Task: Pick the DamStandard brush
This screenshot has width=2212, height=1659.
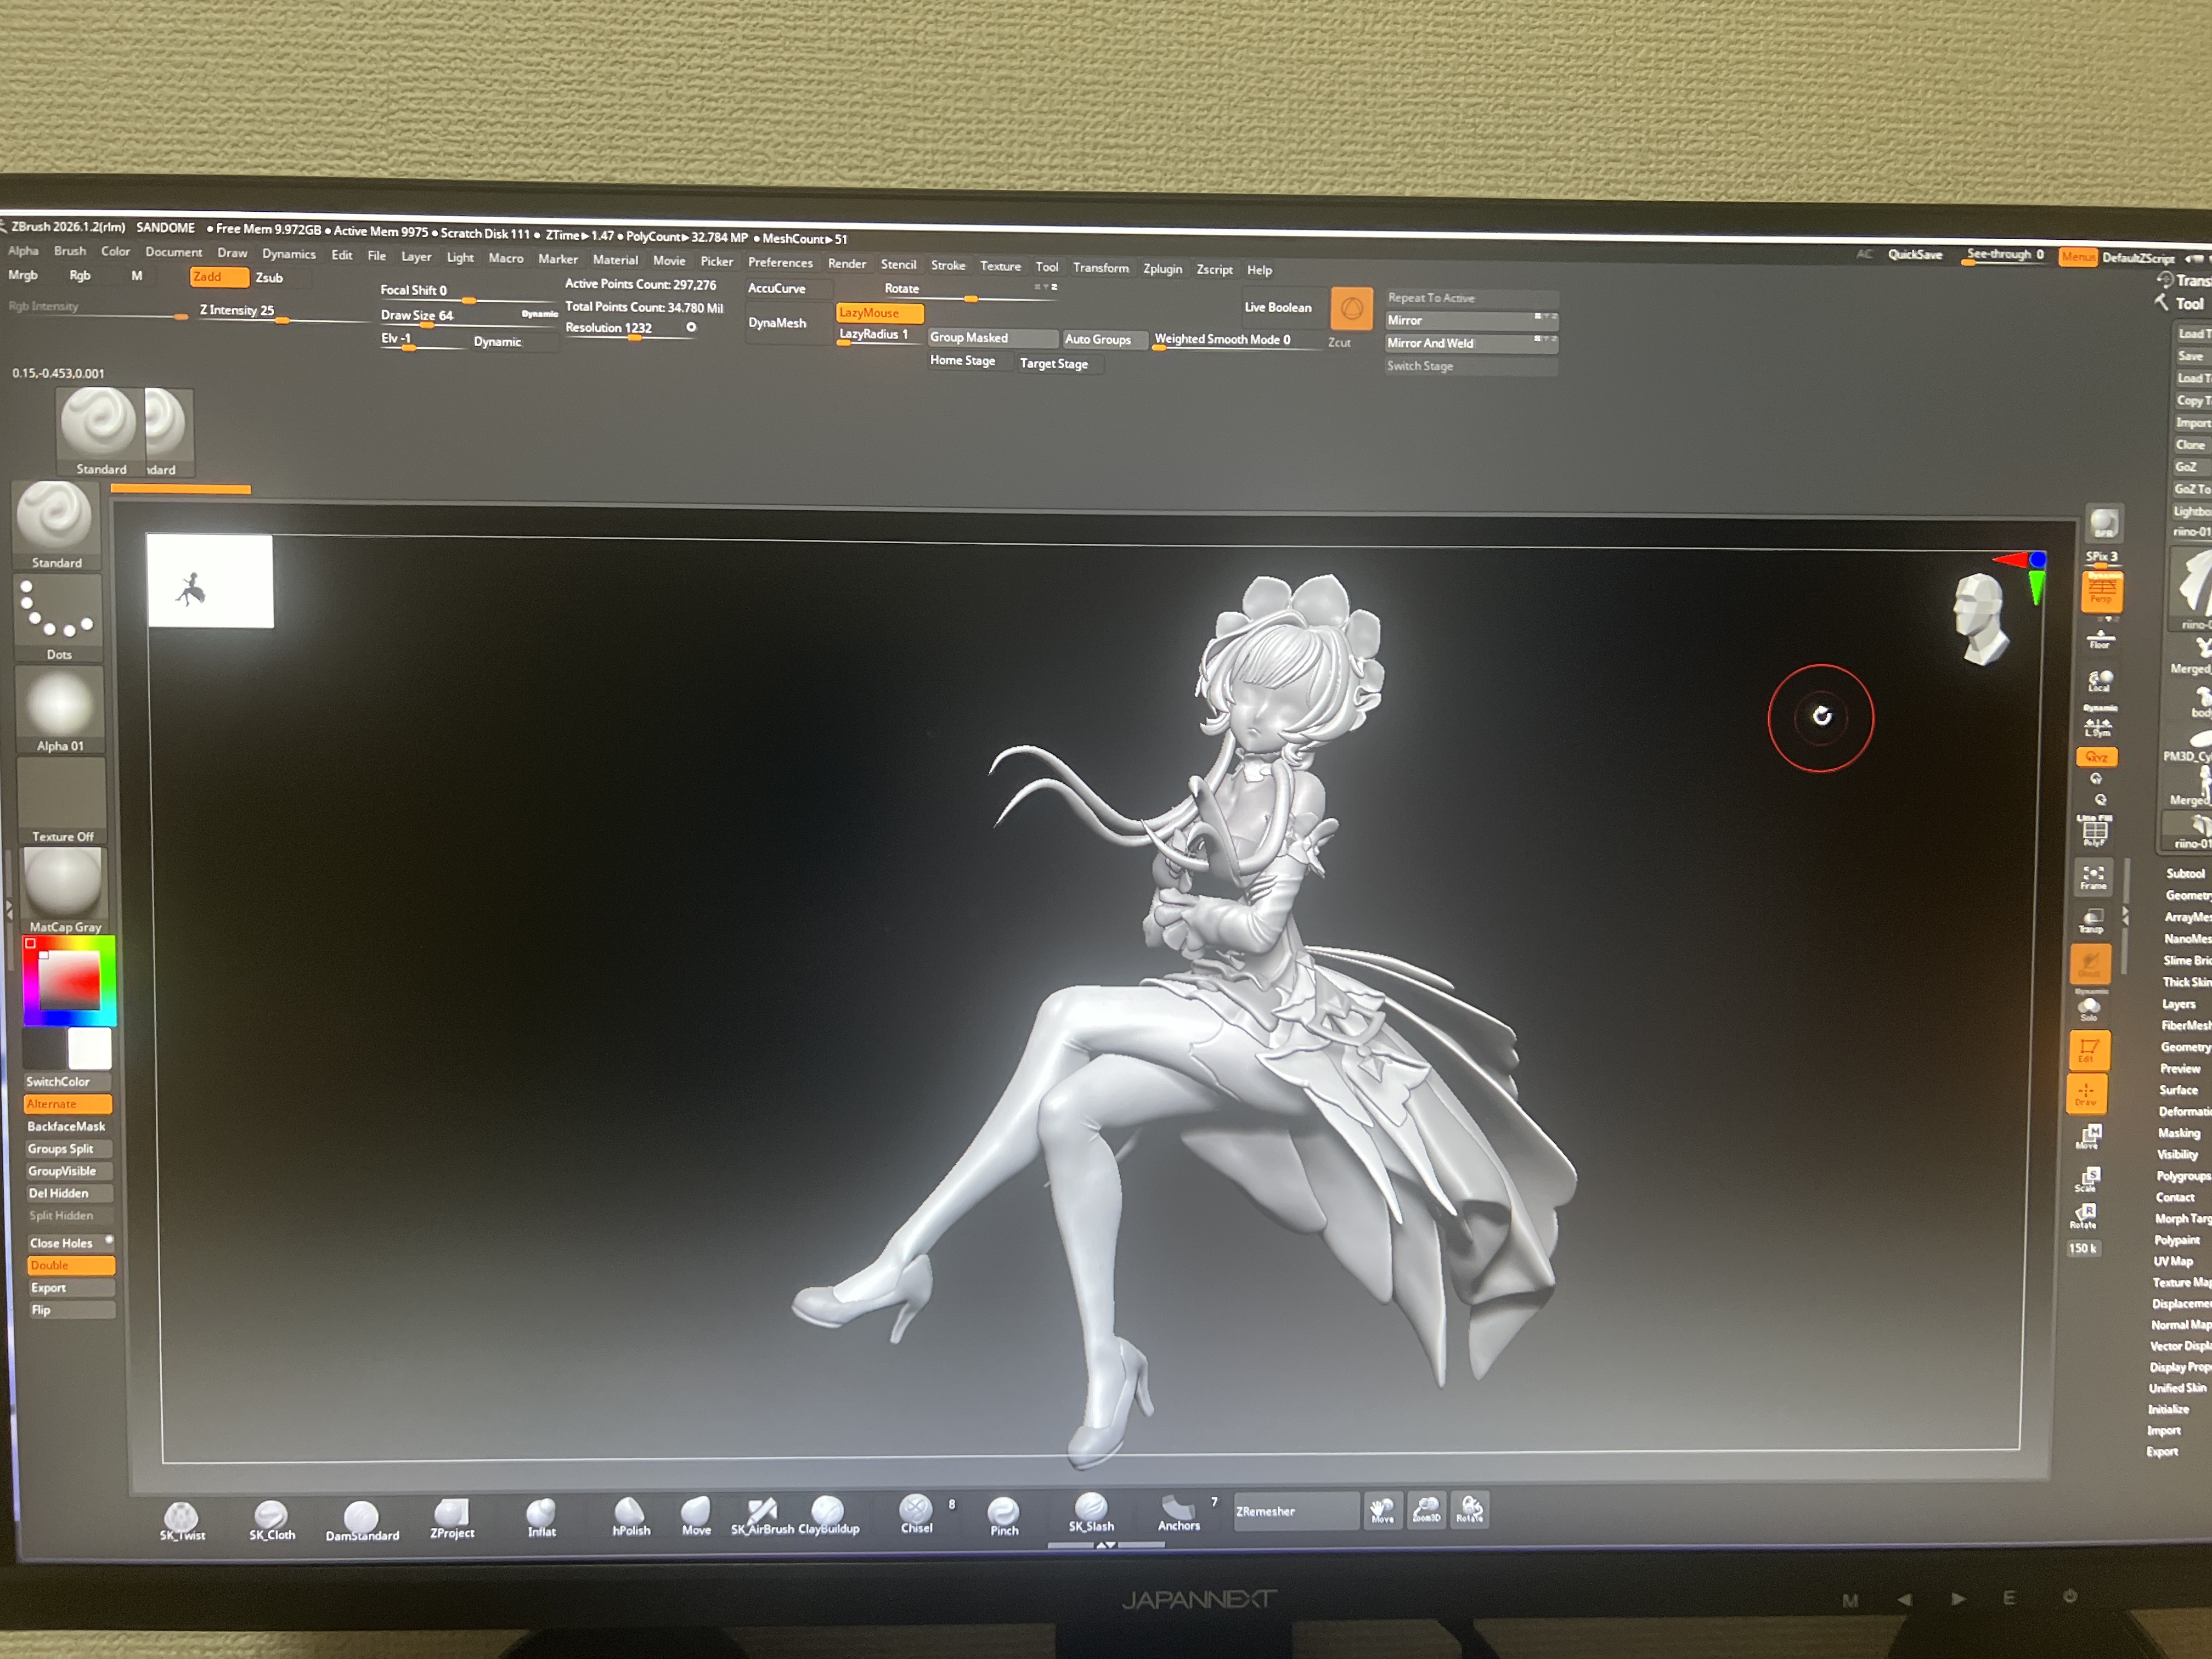Action: [362, 1520]
